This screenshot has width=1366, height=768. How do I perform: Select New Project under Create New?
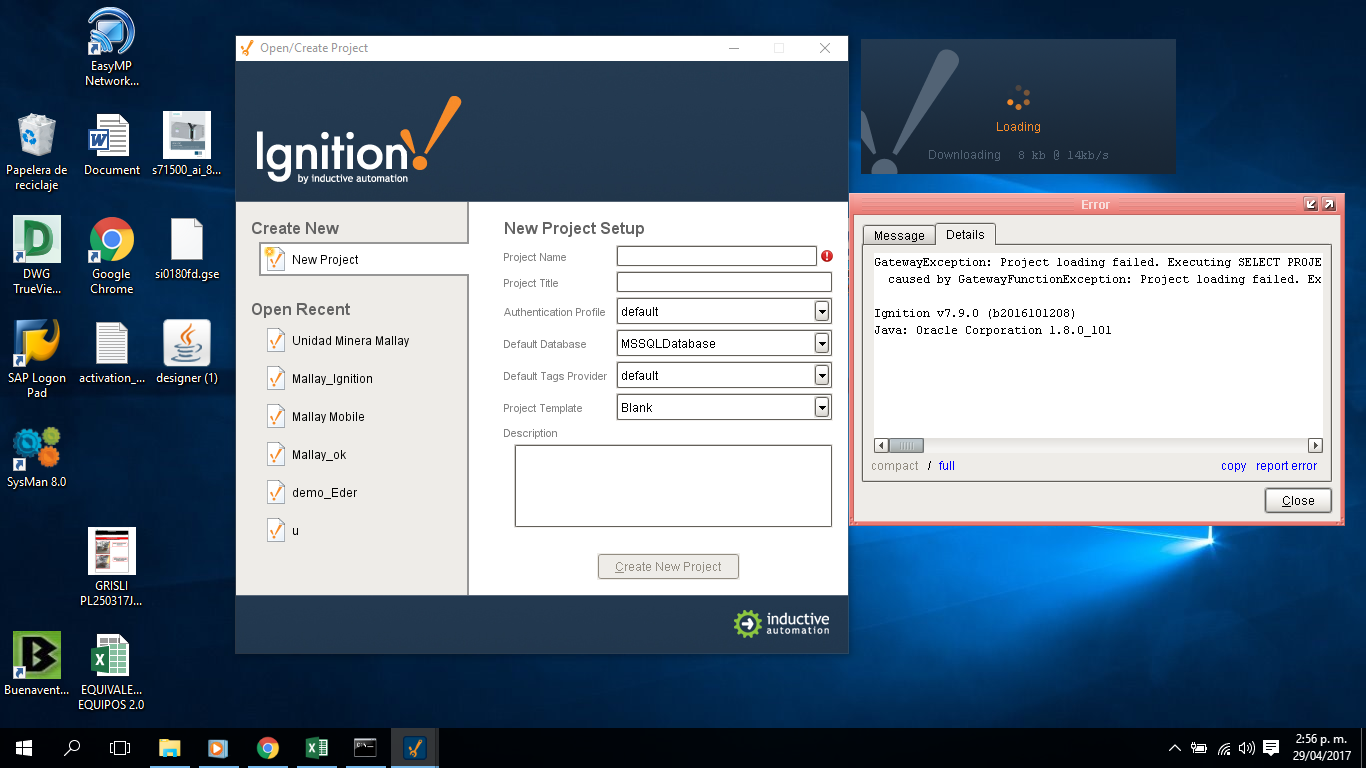pos(363,260)
